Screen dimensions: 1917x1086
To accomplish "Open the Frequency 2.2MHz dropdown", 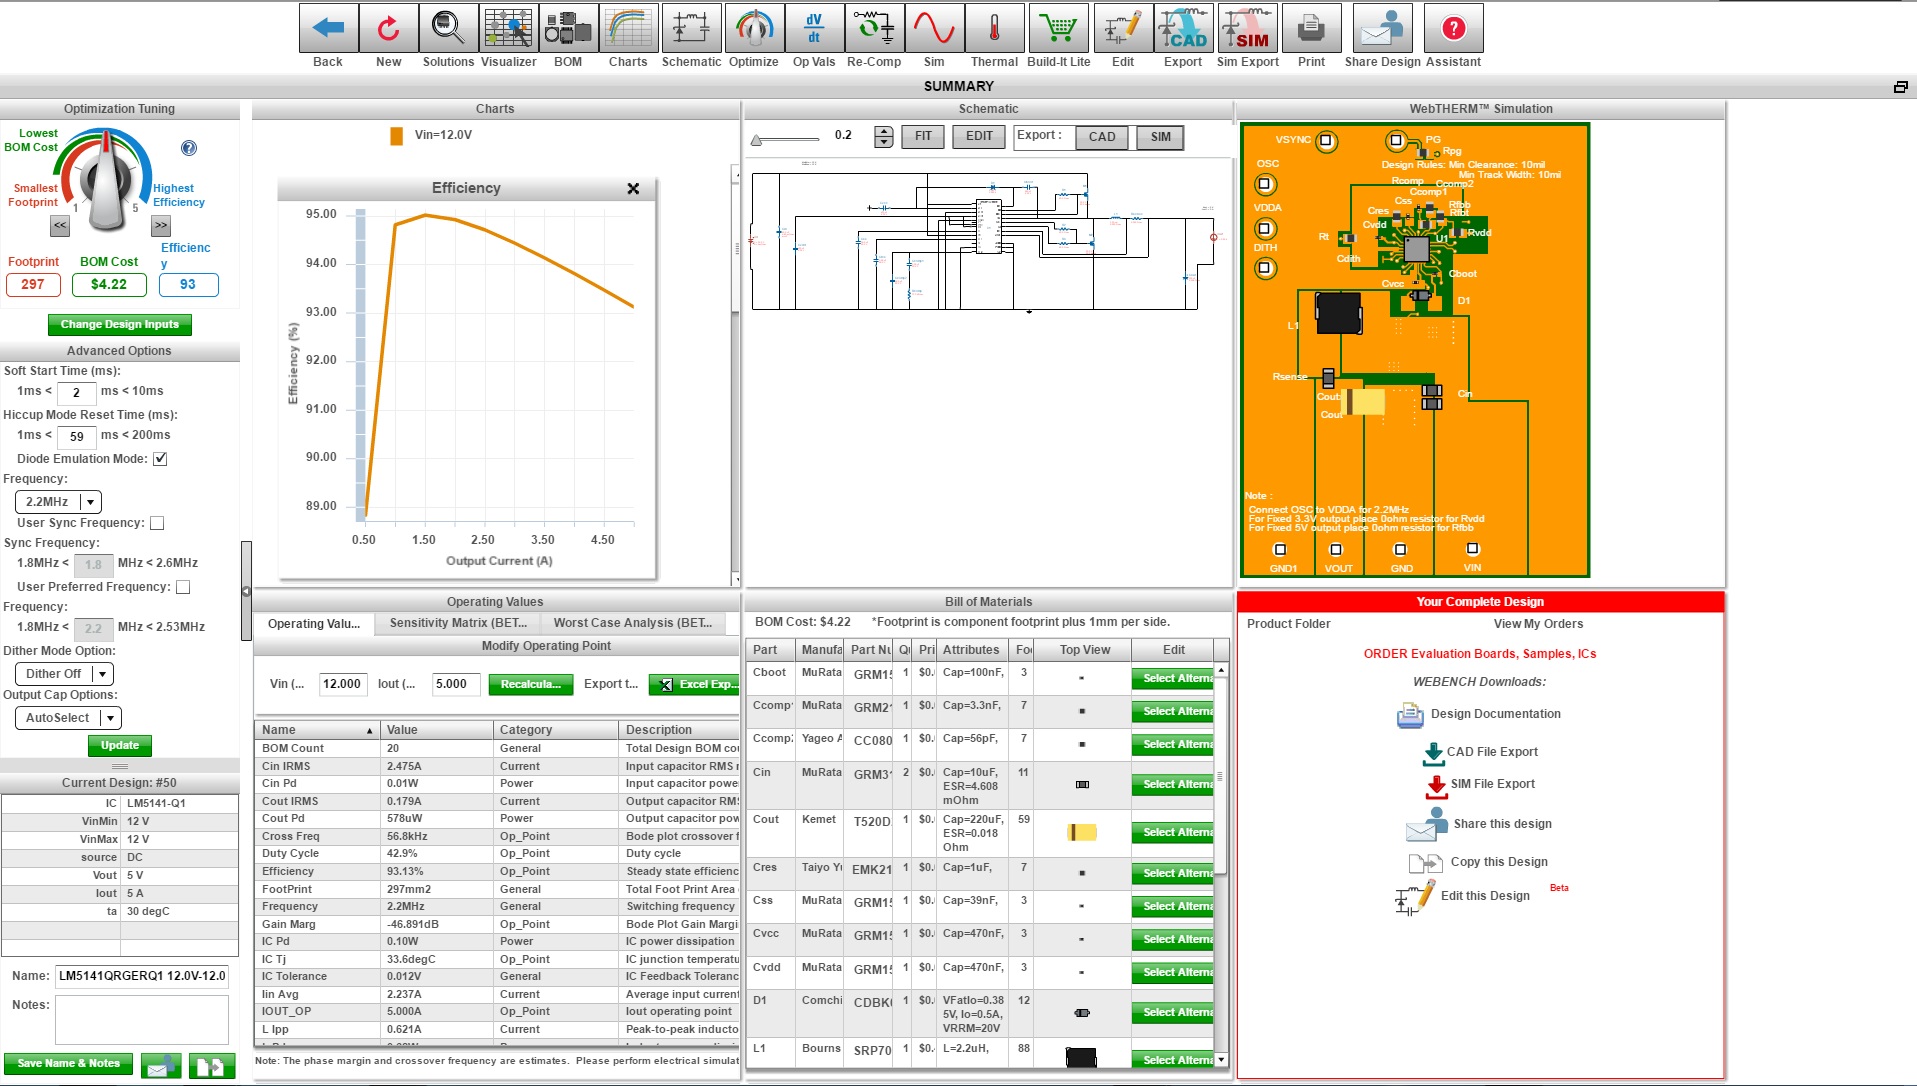I will pyautogui.click(x=58, y=502).
